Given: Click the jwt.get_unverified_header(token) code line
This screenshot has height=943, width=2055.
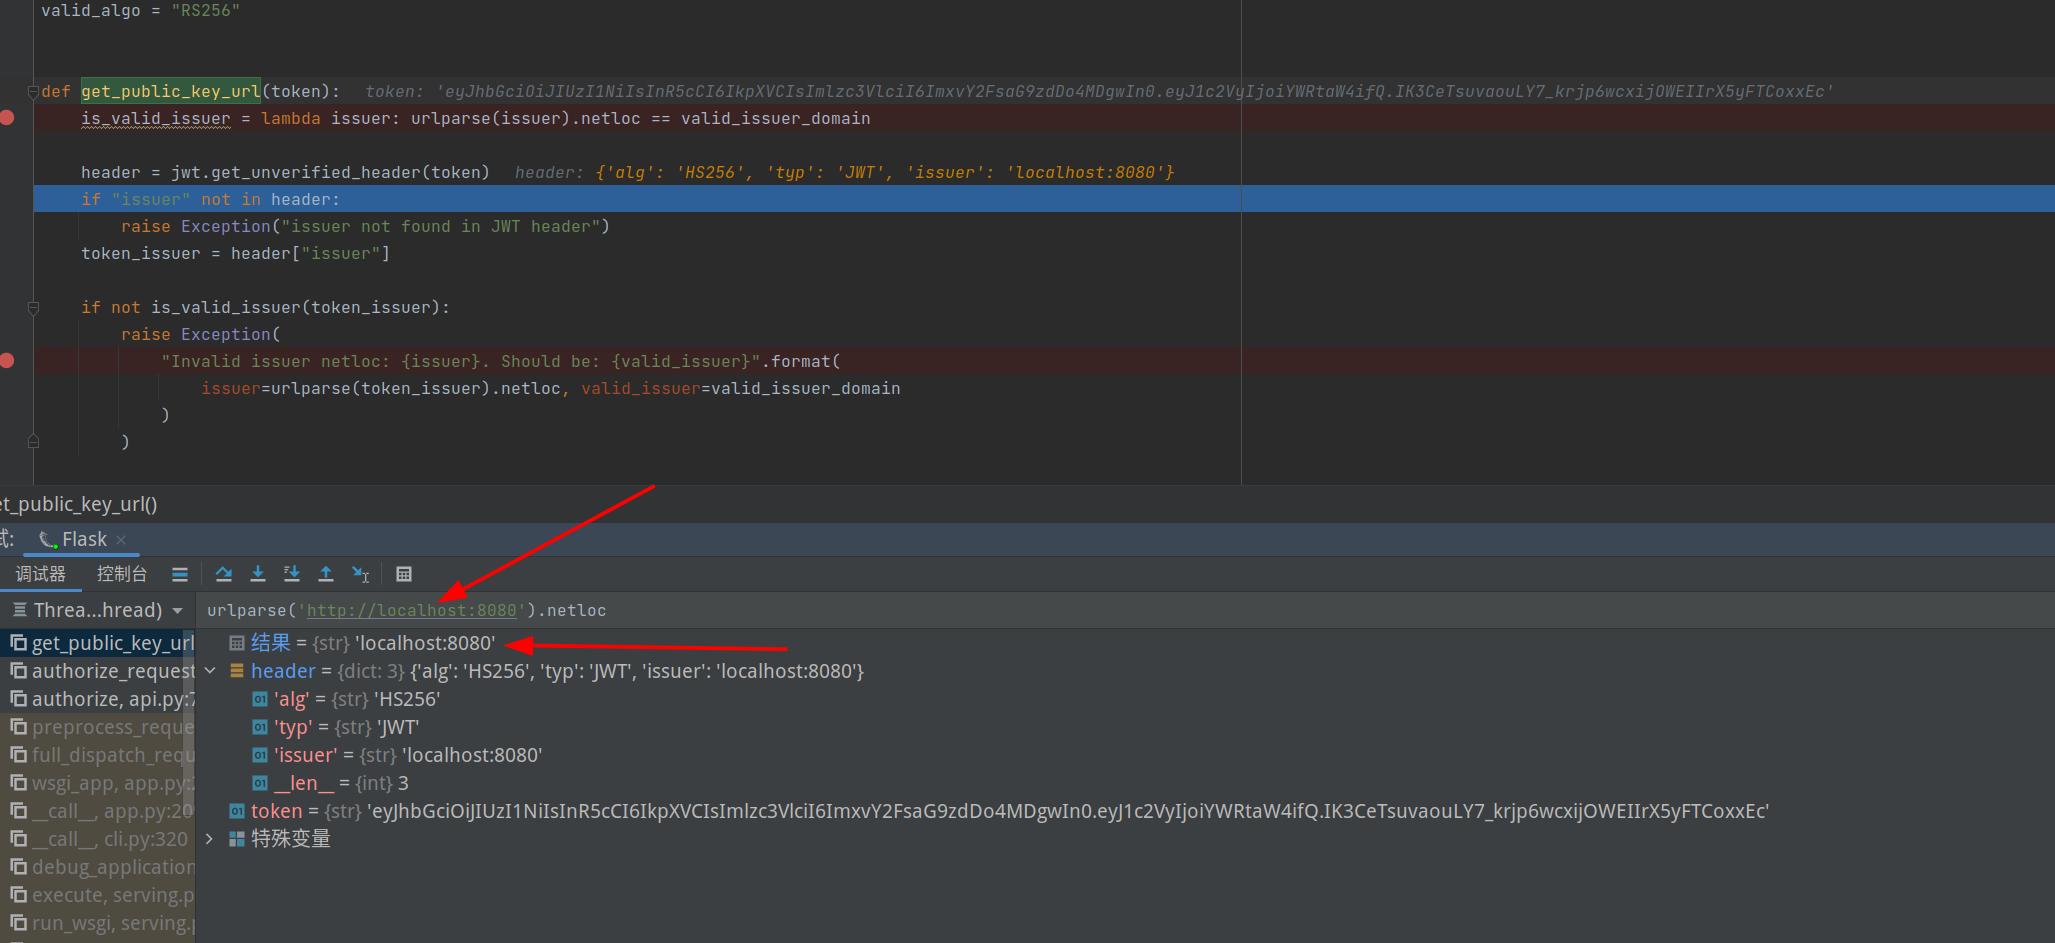Looking at the screenshot, I should click(285, 172).
